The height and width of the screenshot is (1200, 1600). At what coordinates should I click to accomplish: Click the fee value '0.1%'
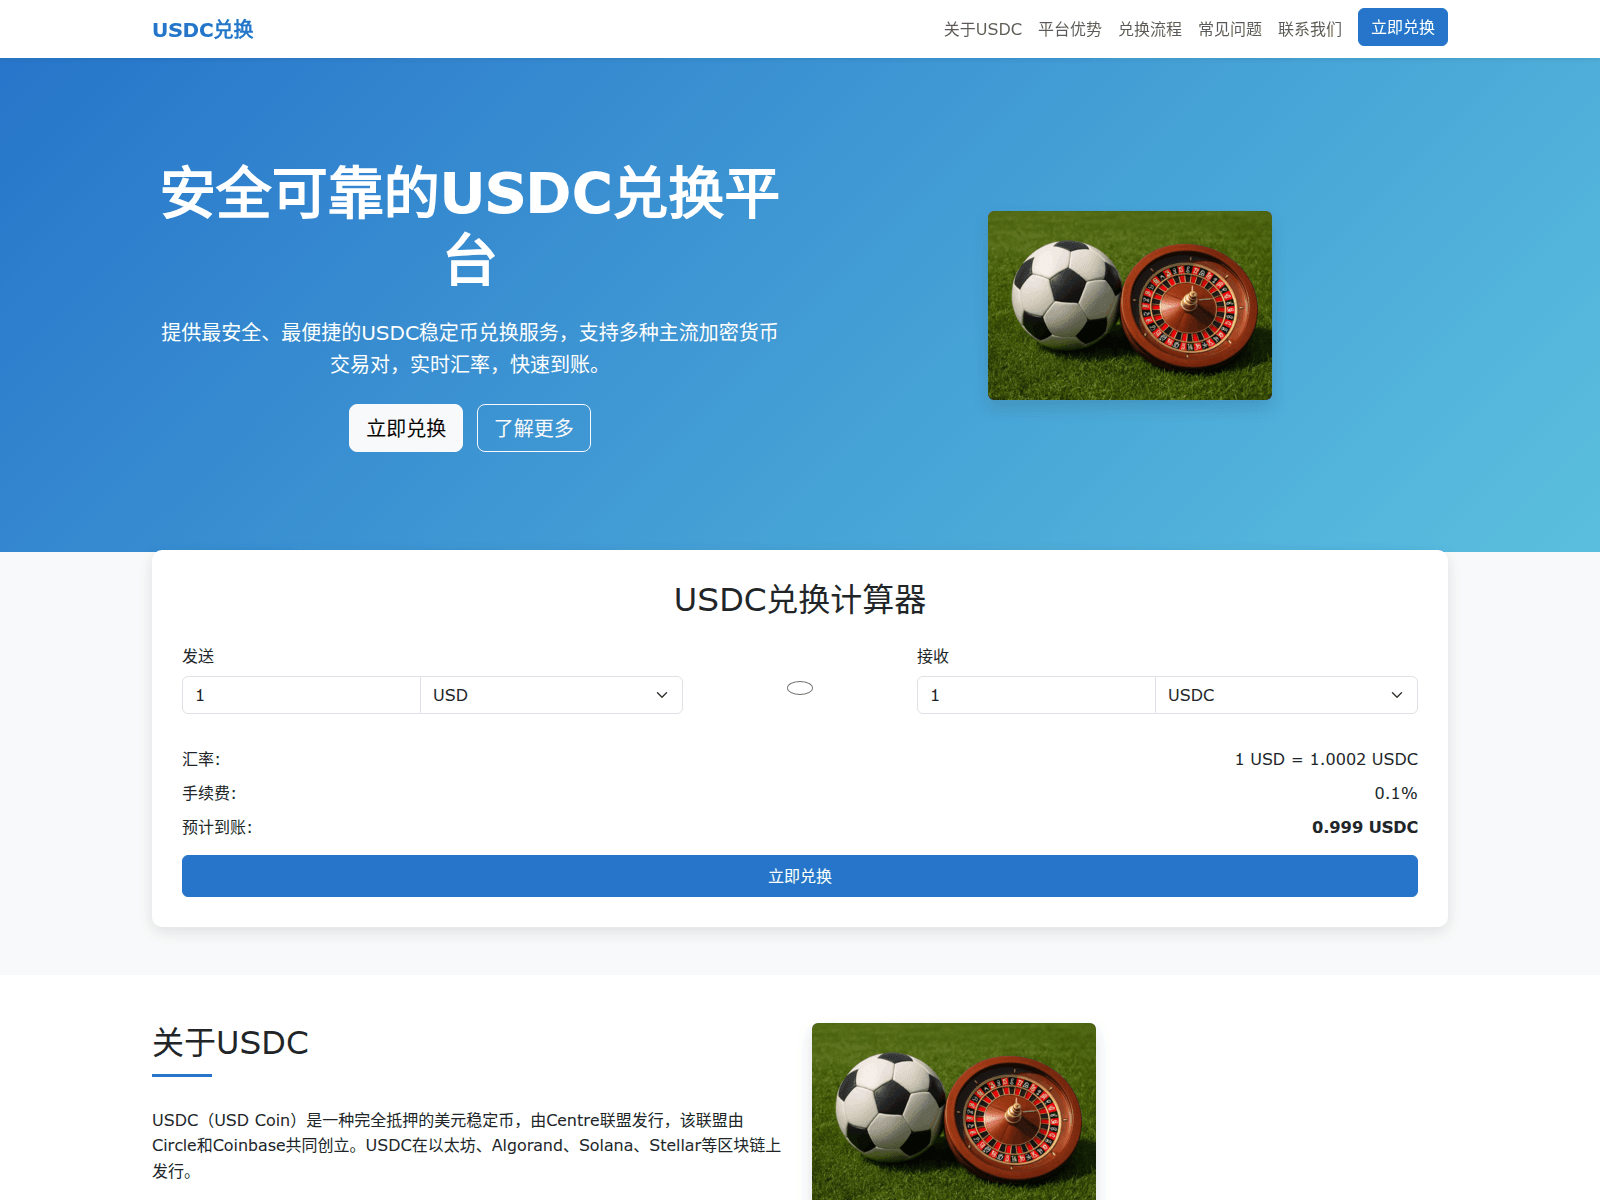pyautogui.click(x=1396, y=793)
